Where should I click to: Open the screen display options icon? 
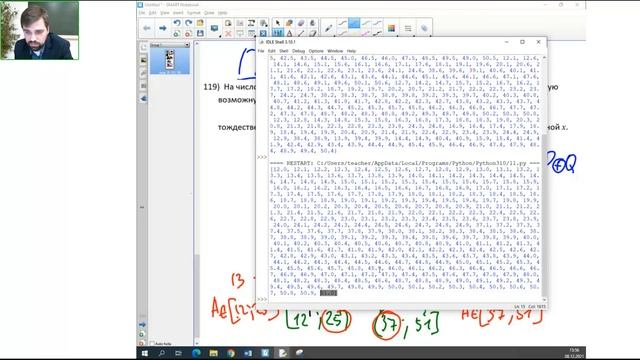pyautogui.click(x=214, y=28)
